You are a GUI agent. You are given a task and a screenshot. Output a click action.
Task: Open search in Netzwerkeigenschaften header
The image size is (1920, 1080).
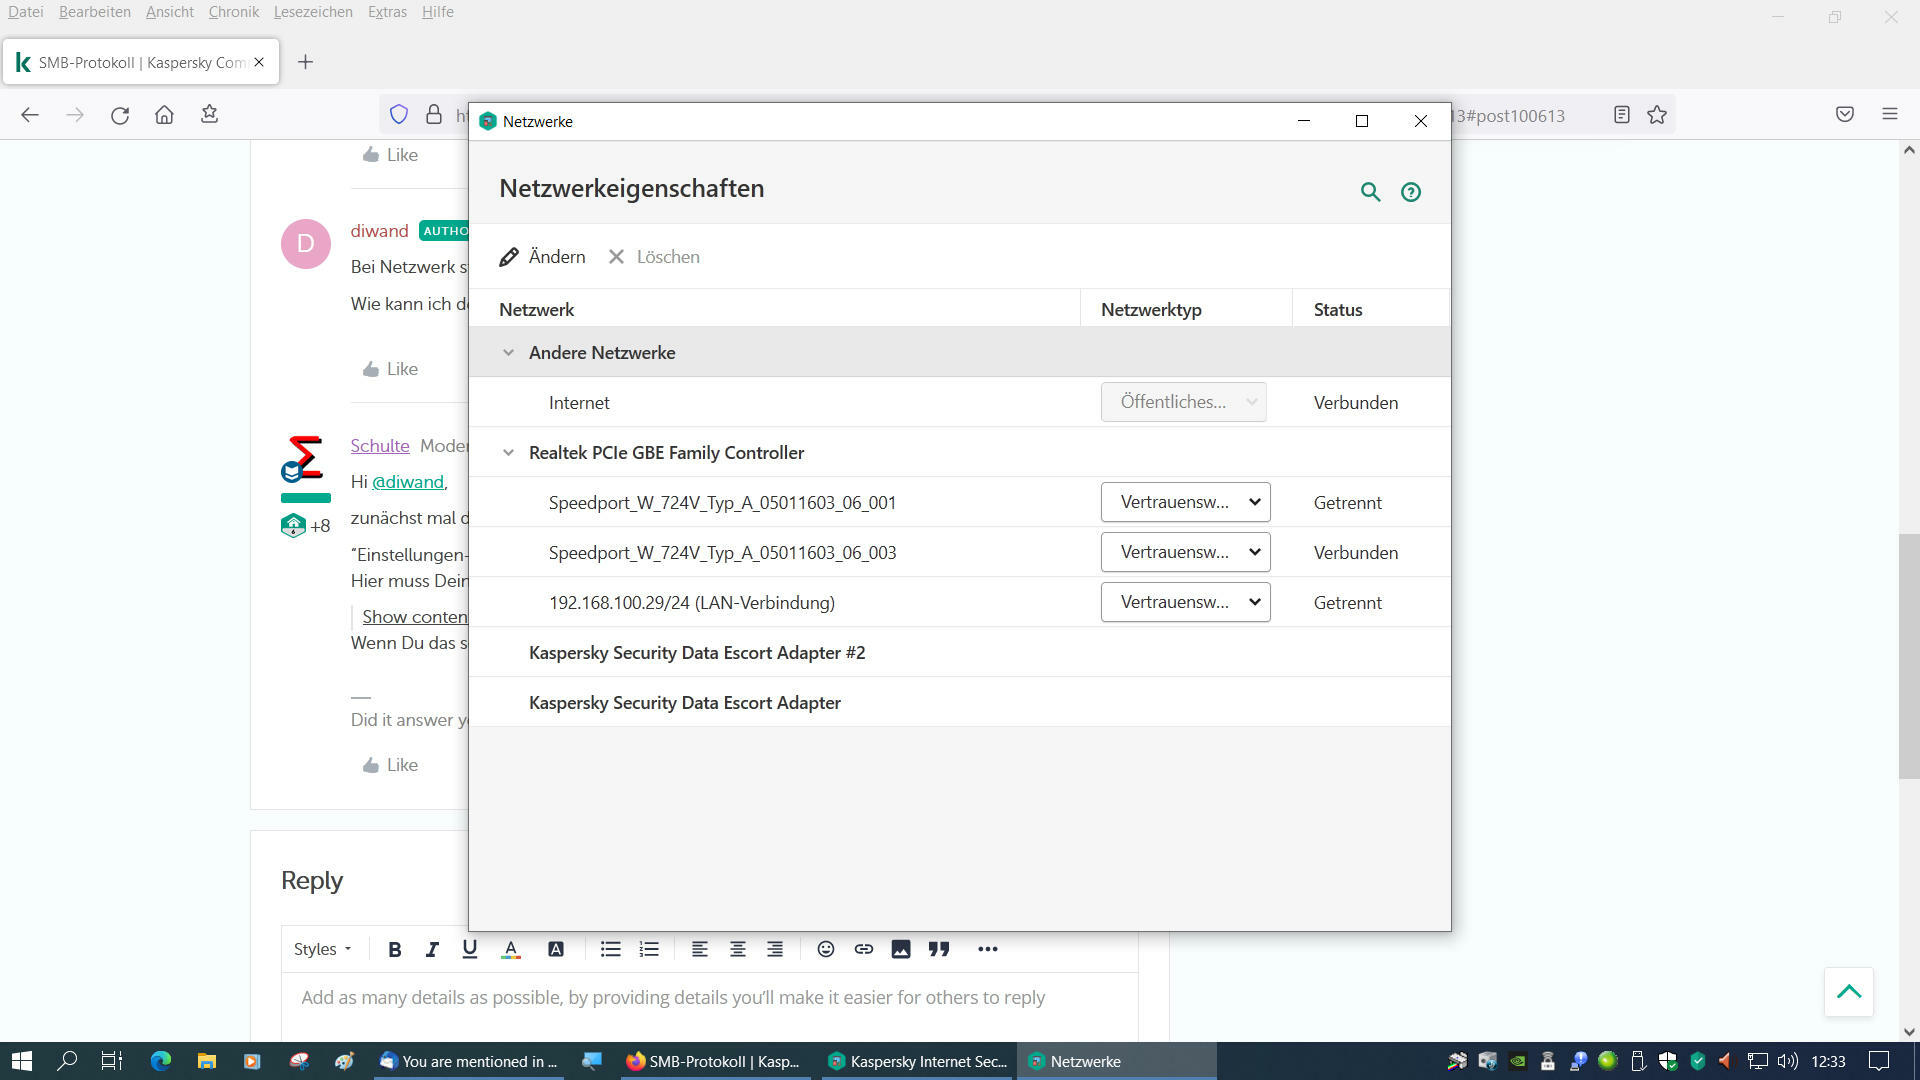click(1370, 192)
